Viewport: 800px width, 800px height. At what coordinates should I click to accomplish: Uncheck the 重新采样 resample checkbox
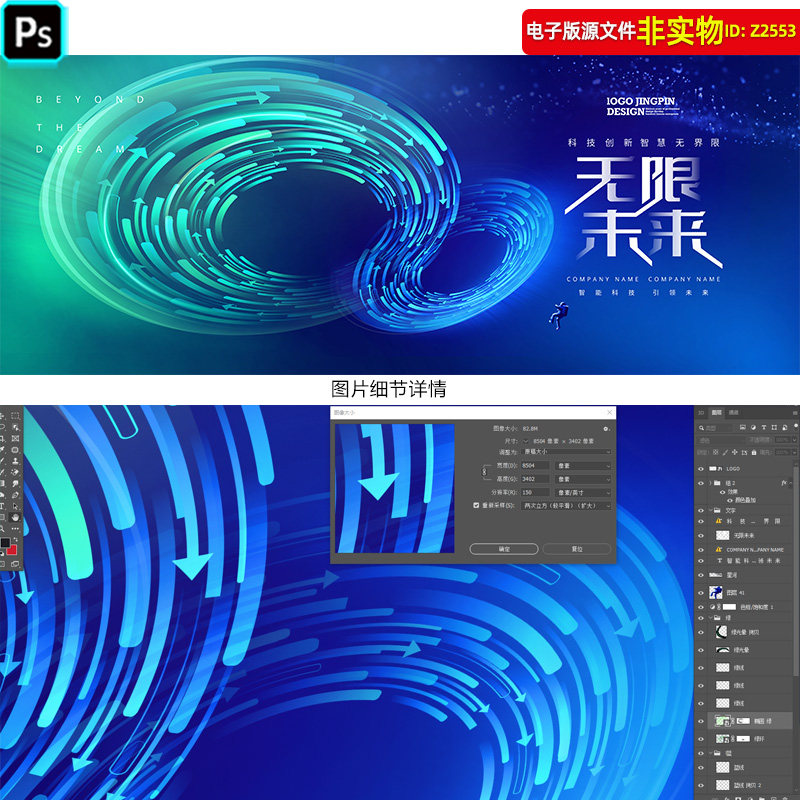click(x=476, y=506)
